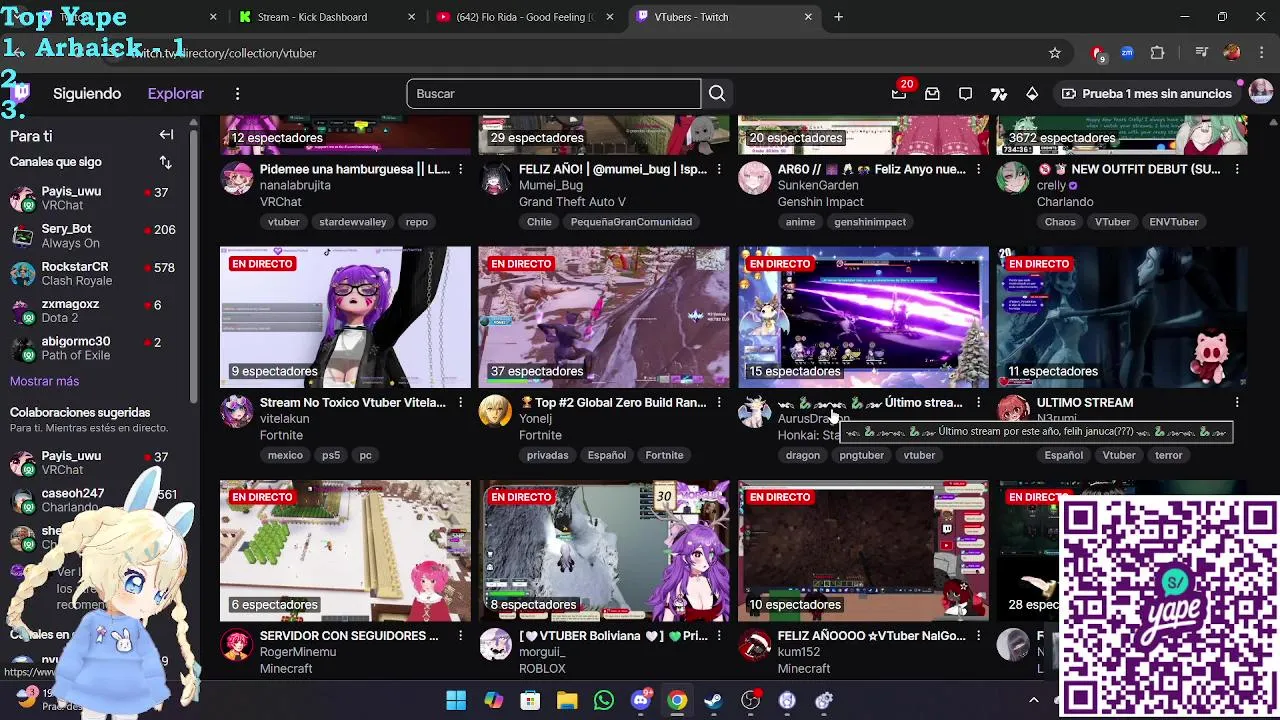Click the Turbo crown icon
The height and width of the screenshot is (720, 1280).
(x=1032, y=94)
